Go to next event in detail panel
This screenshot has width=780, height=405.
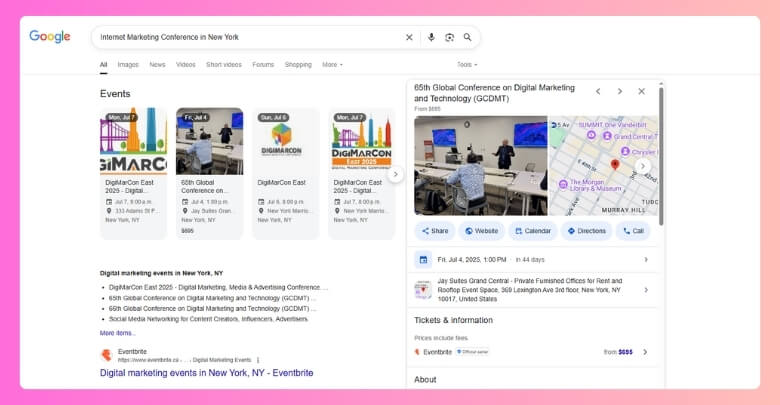click(x=620, y=92)
